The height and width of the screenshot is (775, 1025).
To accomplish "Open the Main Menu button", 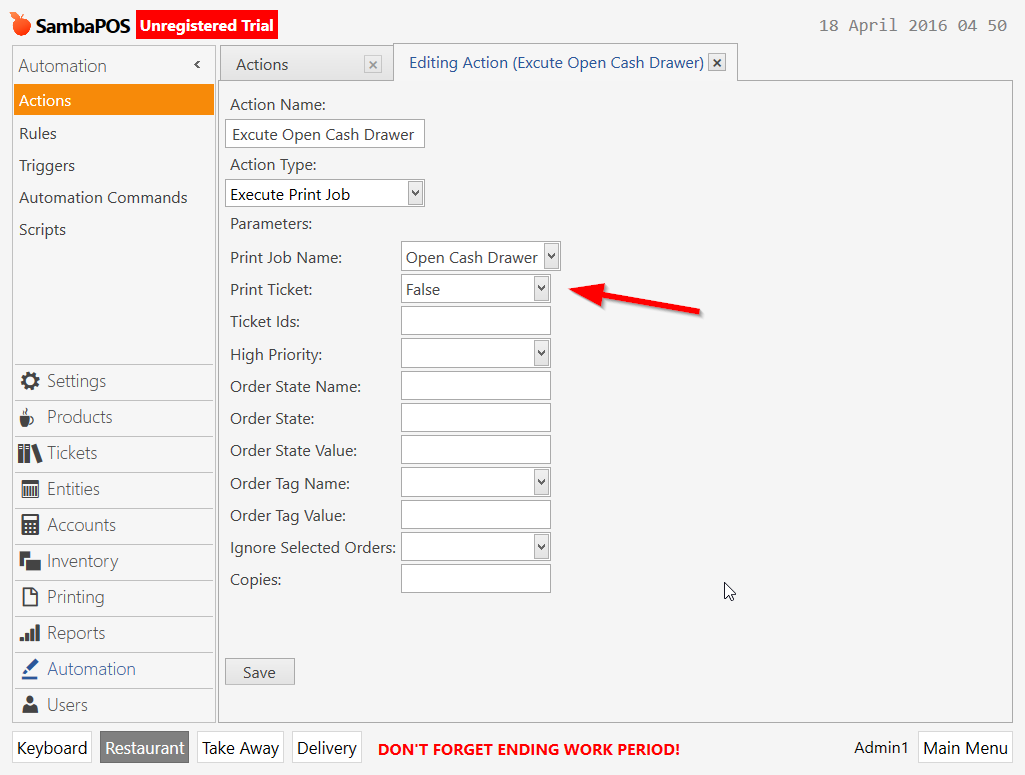I will click(x=965, y=748).
